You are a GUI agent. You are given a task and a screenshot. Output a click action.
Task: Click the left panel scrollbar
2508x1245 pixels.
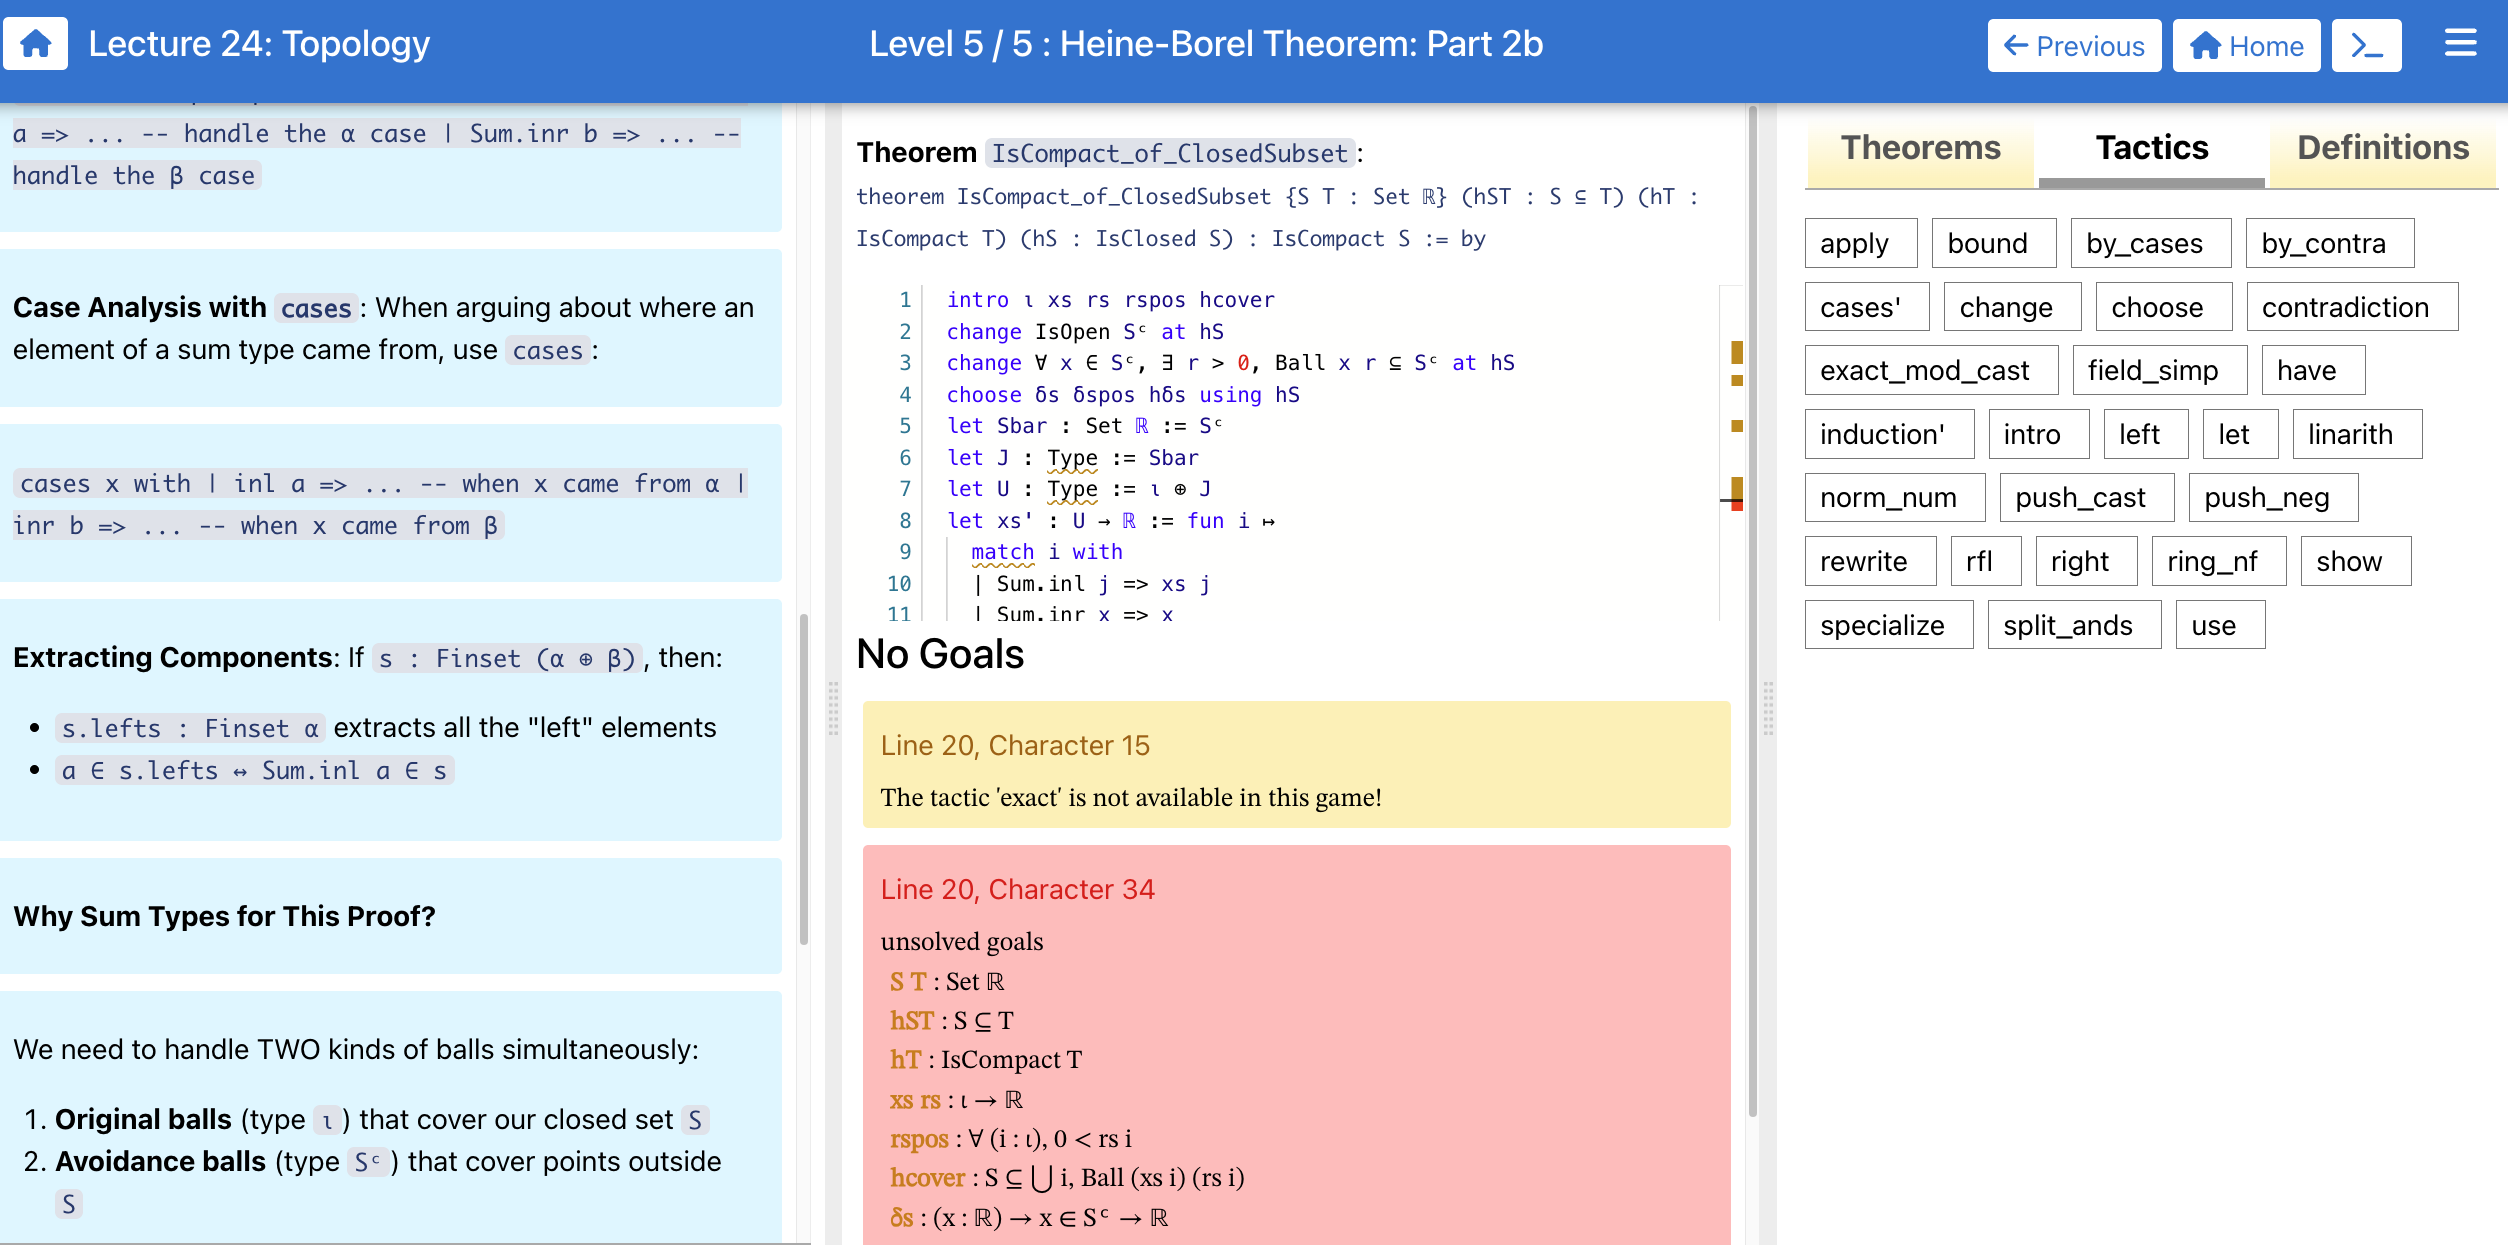(x=804, y=780)
